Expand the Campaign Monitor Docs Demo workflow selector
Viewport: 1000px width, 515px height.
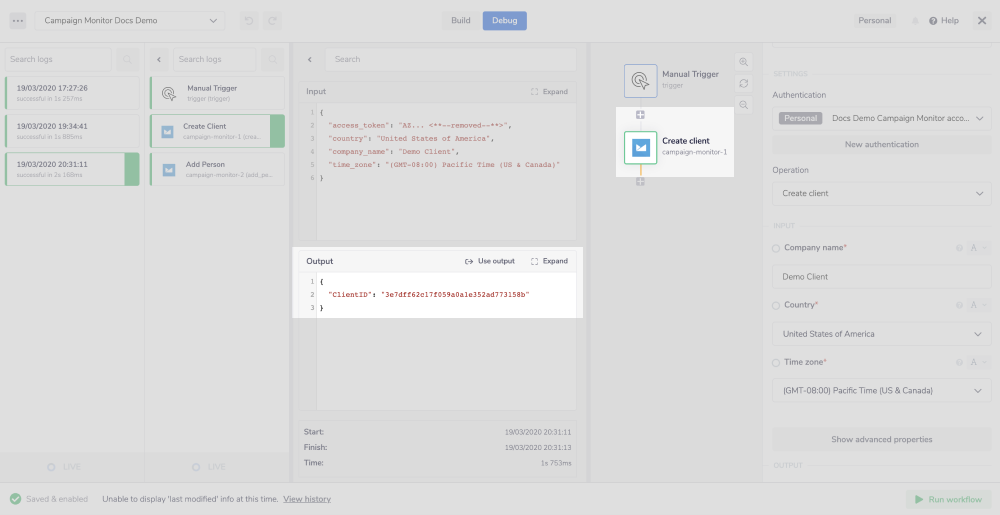click(x=130, y=20)
